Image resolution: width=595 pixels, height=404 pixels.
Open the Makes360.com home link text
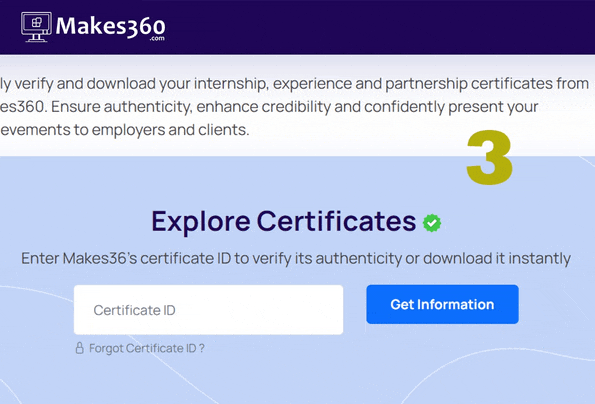tap(110, 28)
